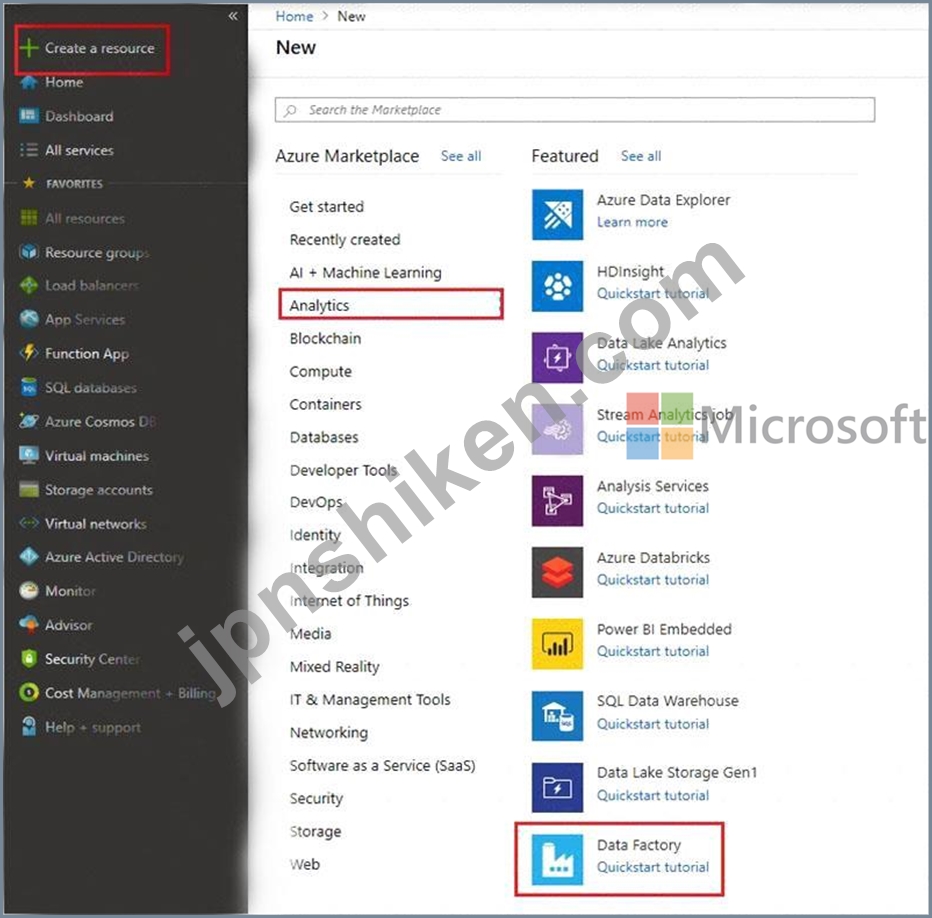Open the Security Center shield icon
The height and width of the screenshot is (918, 932).
coord(29,659)
